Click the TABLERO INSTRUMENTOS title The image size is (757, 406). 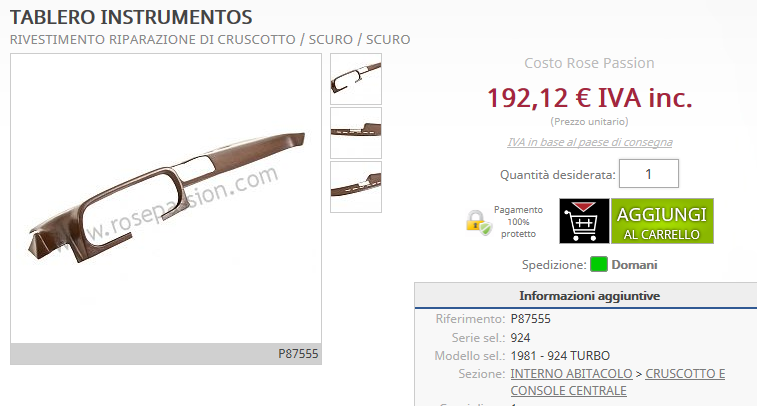point(131,17)
